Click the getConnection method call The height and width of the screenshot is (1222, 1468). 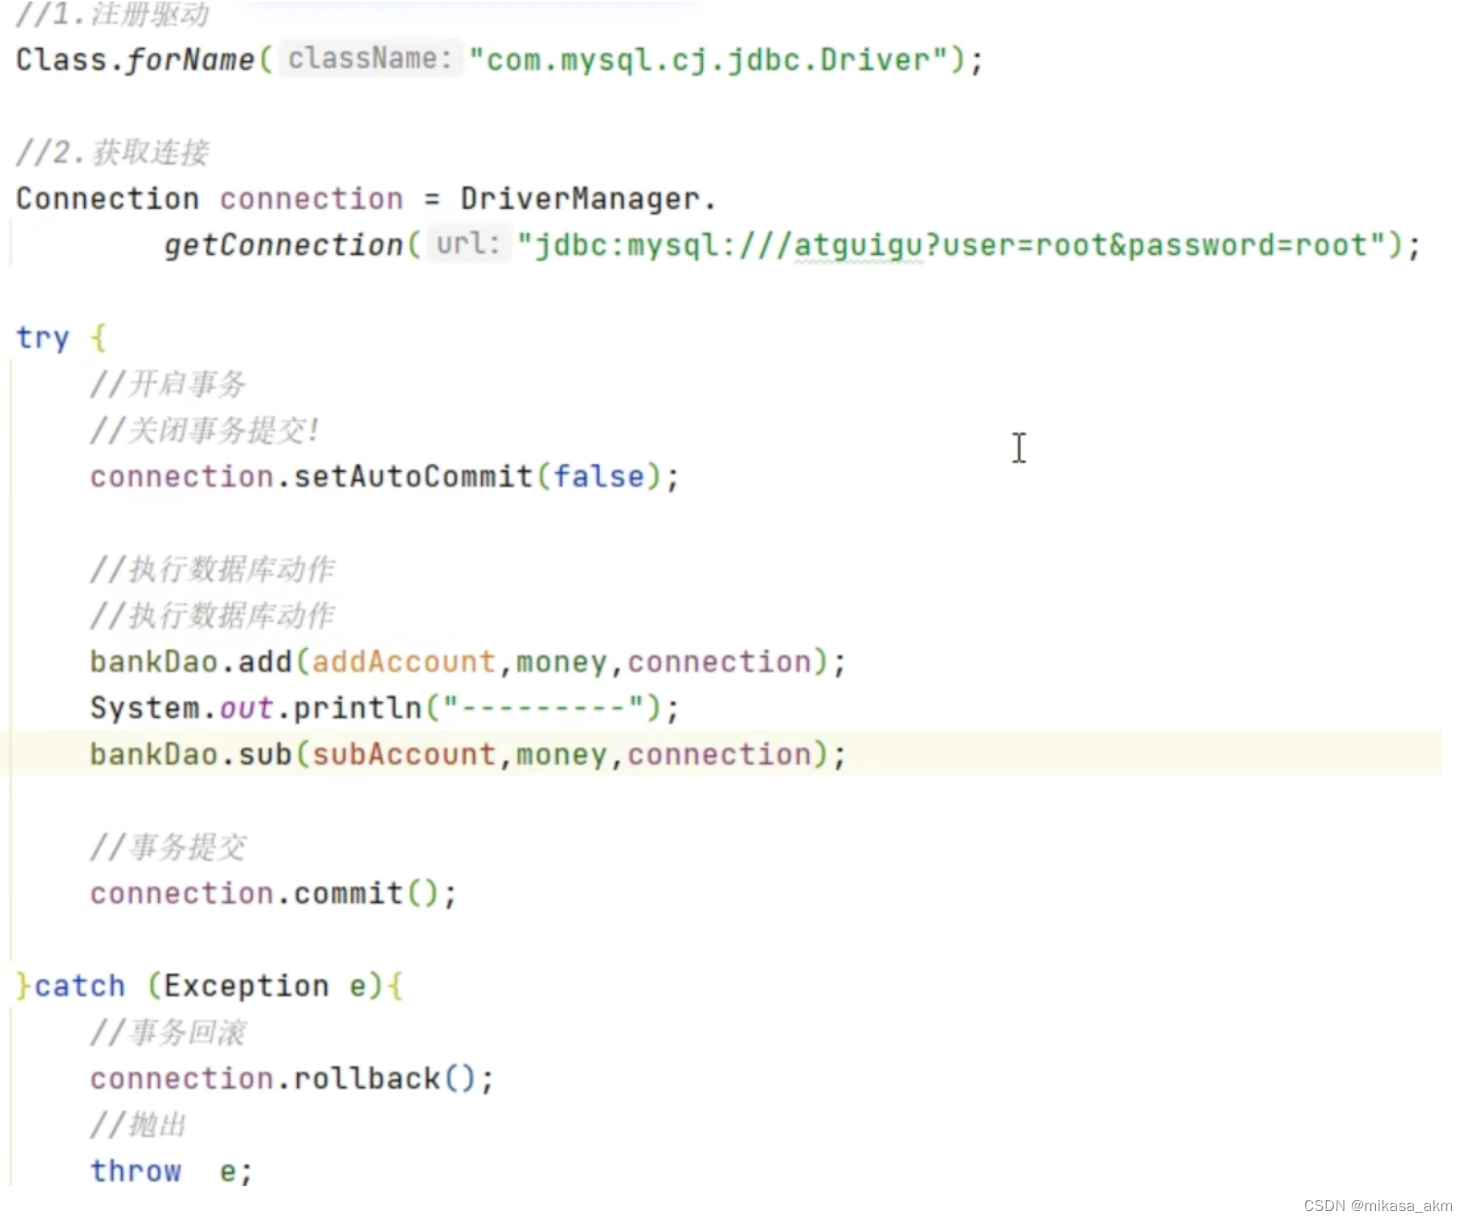tap(283, 245)
